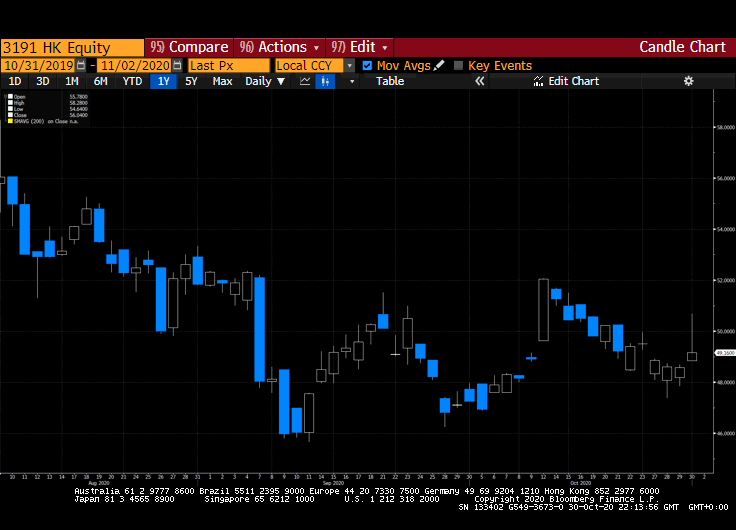Viewport: 736px width, 530px height.
Task: Click the 49.1600 last price label
Action: [725, 353]
